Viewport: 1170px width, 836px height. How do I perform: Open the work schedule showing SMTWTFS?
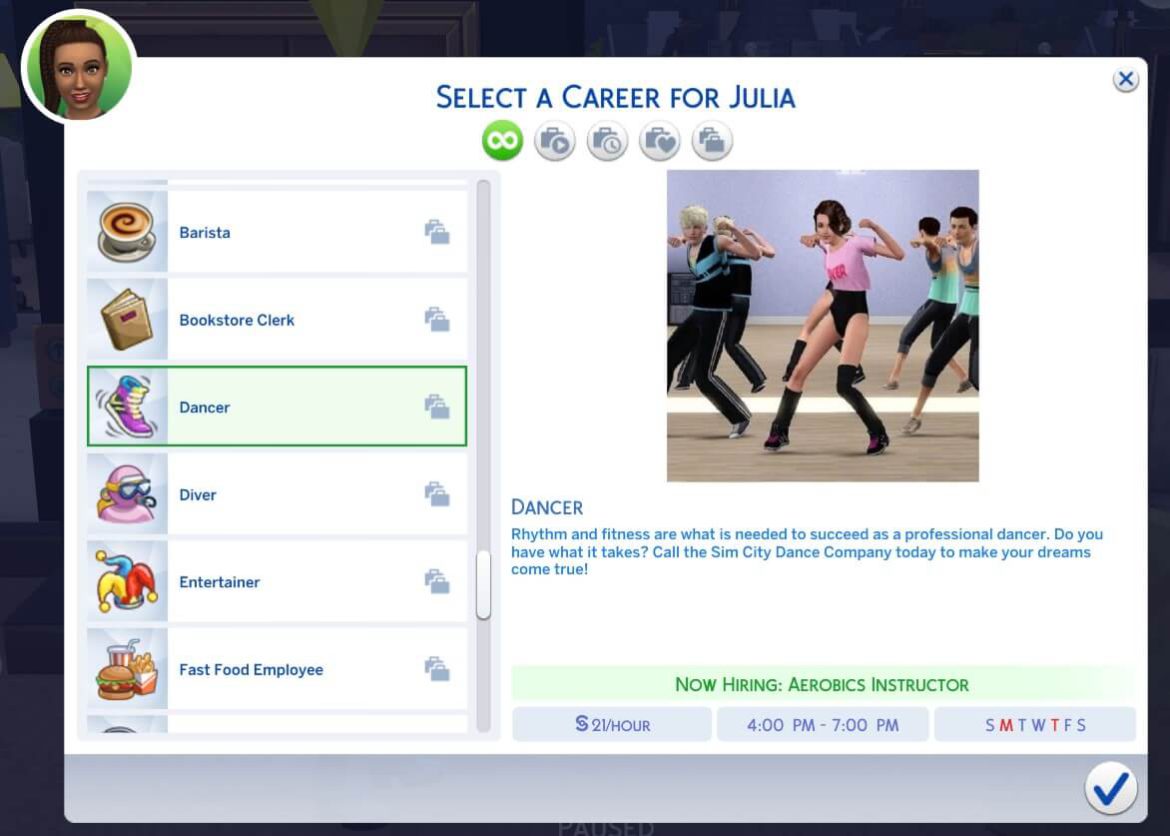1035,724
